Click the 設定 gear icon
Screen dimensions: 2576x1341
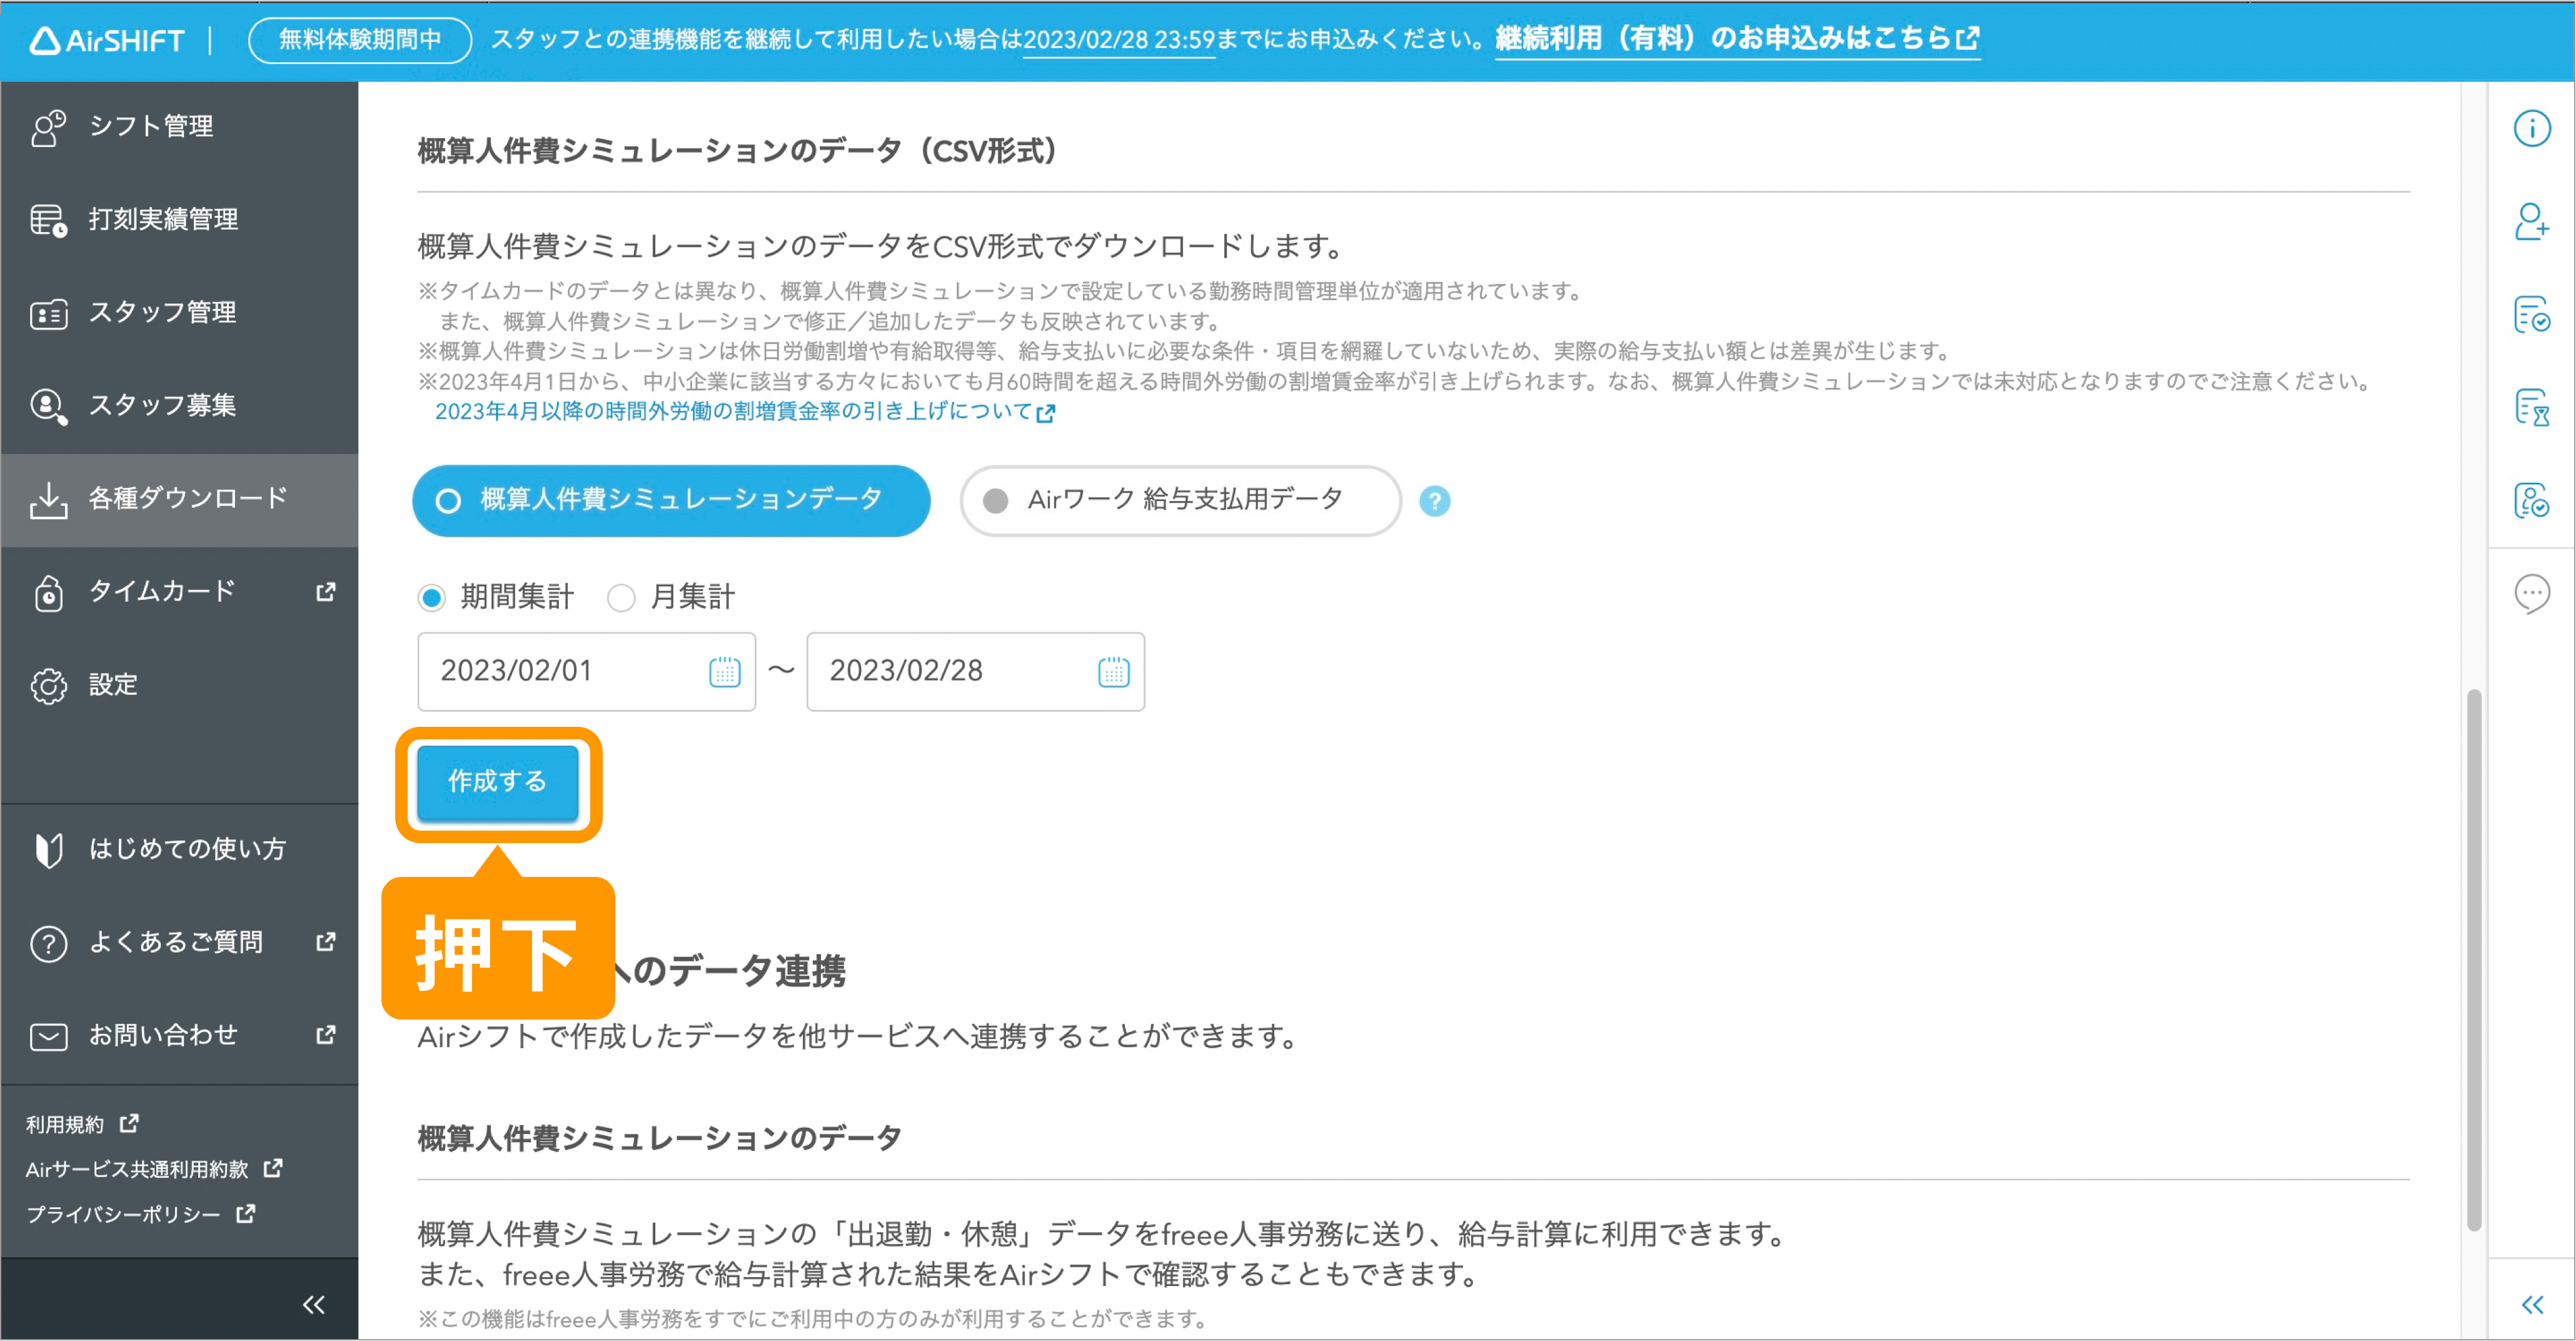point(48,686)
